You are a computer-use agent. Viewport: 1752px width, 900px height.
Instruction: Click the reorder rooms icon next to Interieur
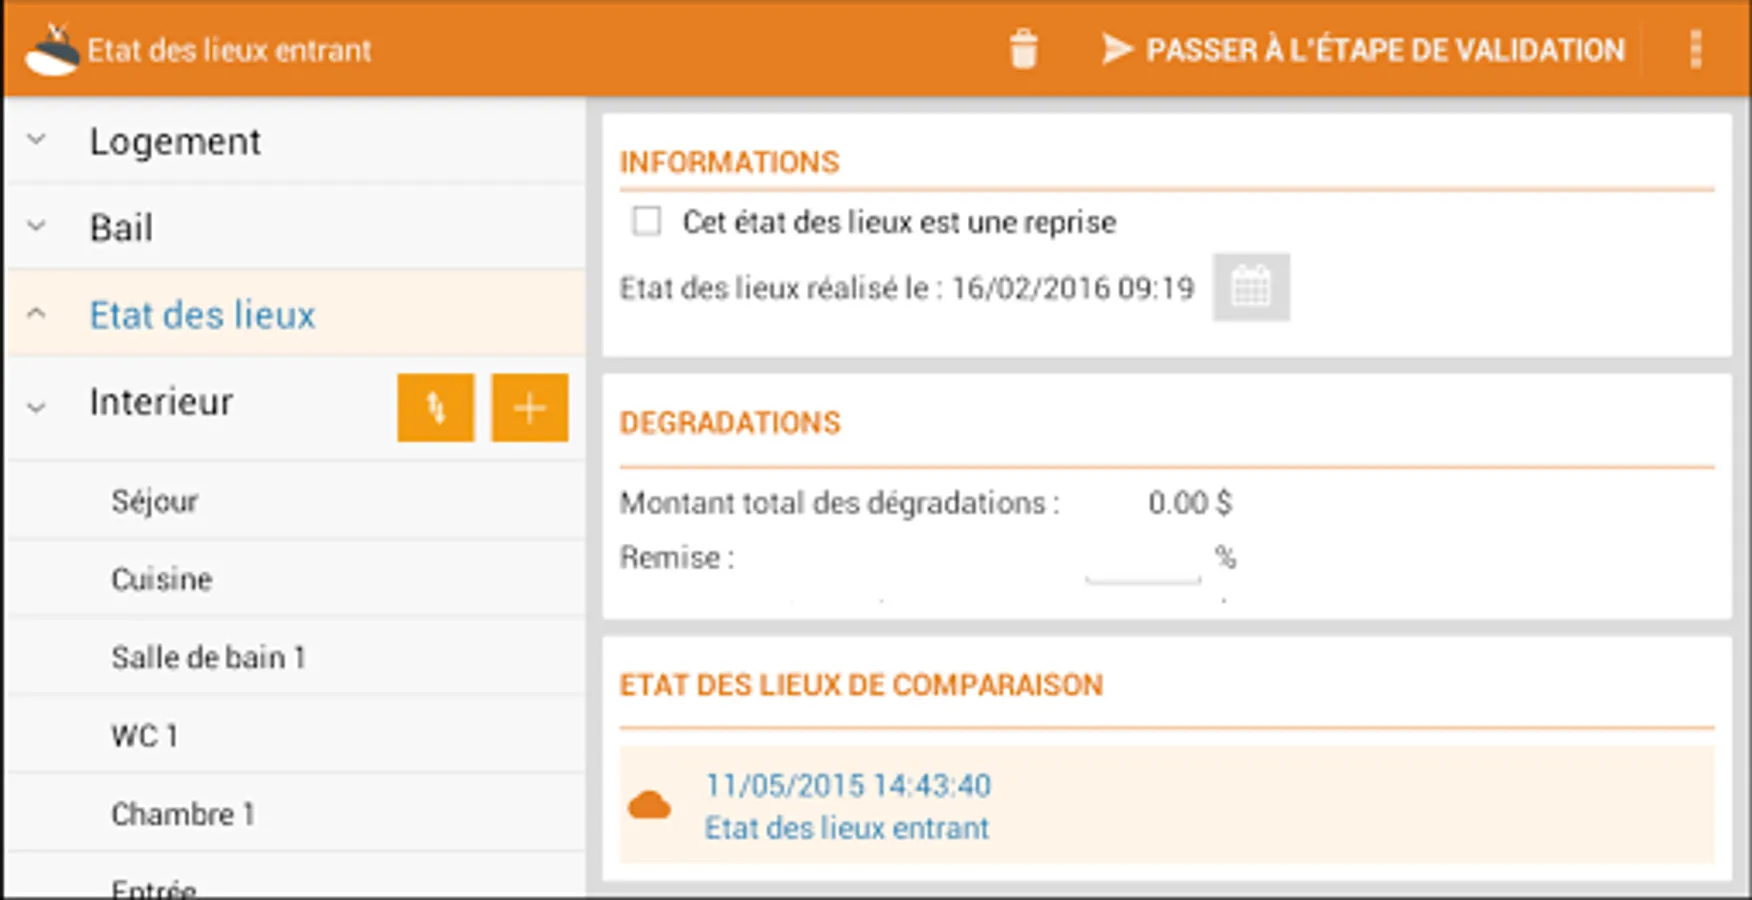pyautogui.click(x=435, y=407)
